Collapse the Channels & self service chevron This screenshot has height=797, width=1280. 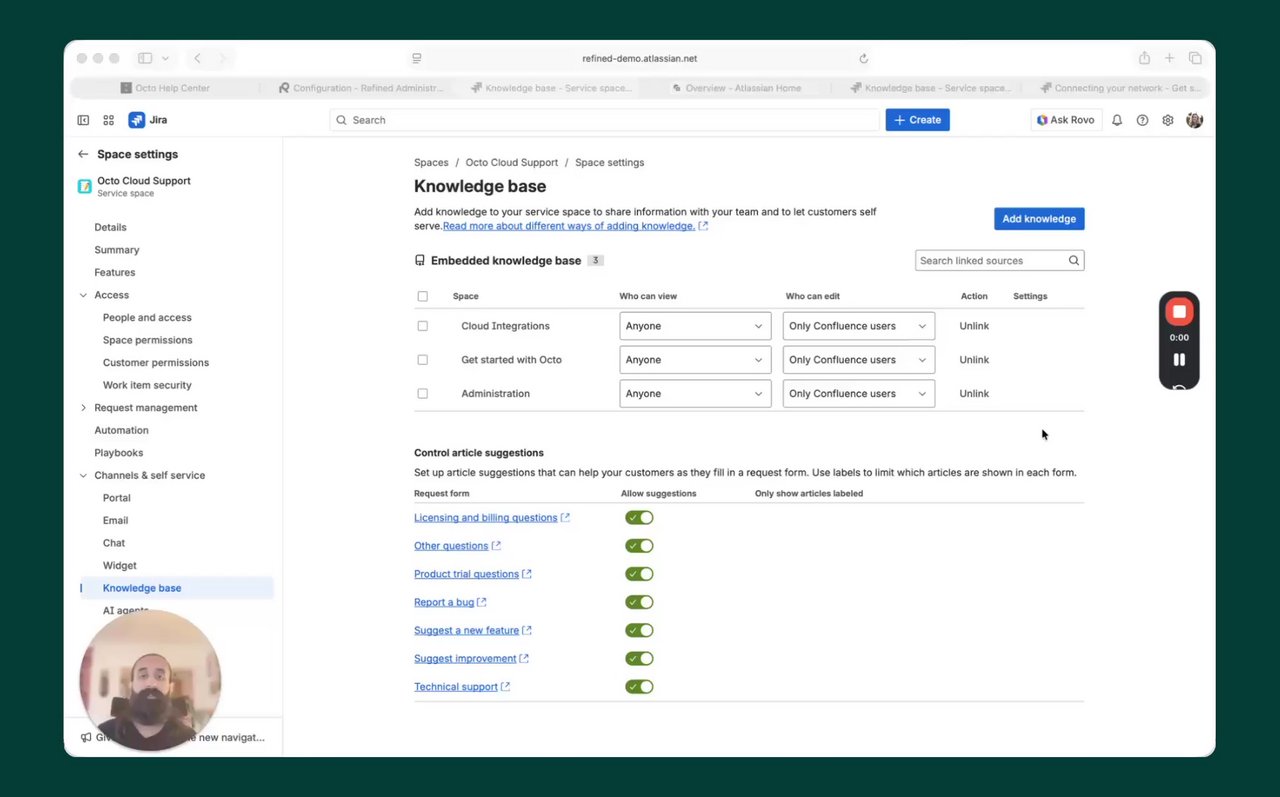[x=83, y=476]
